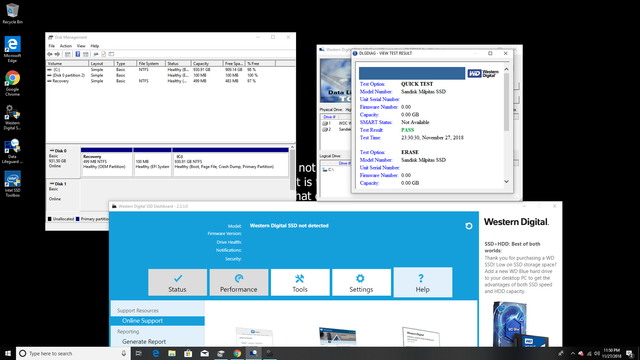Launch Google Chrome from the desktop
The height and width of the screenshot is (360, 640).
click(x=12, y=83)
